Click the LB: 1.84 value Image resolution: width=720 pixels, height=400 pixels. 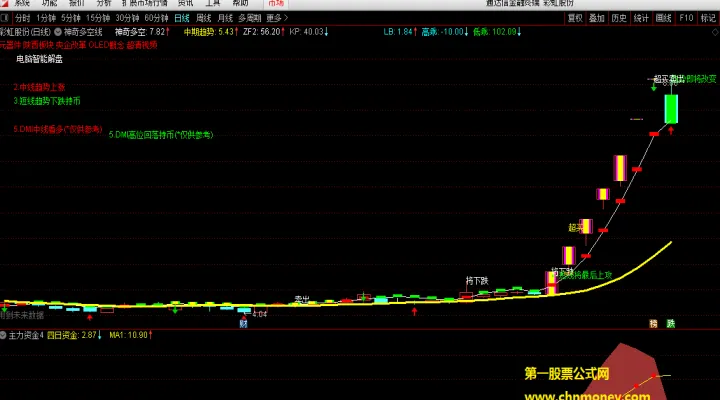400,32
